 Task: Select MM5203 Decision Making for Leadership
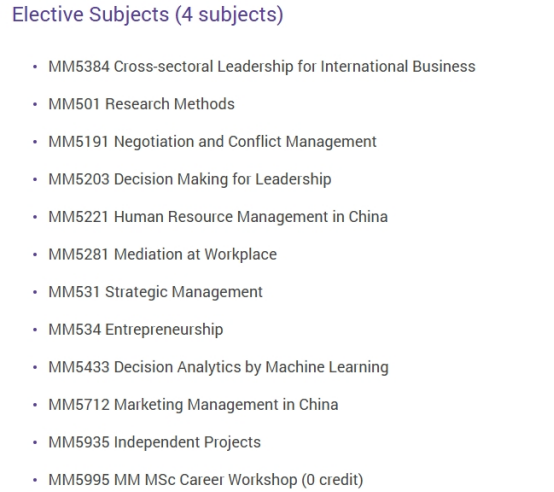tap(190, 179)
